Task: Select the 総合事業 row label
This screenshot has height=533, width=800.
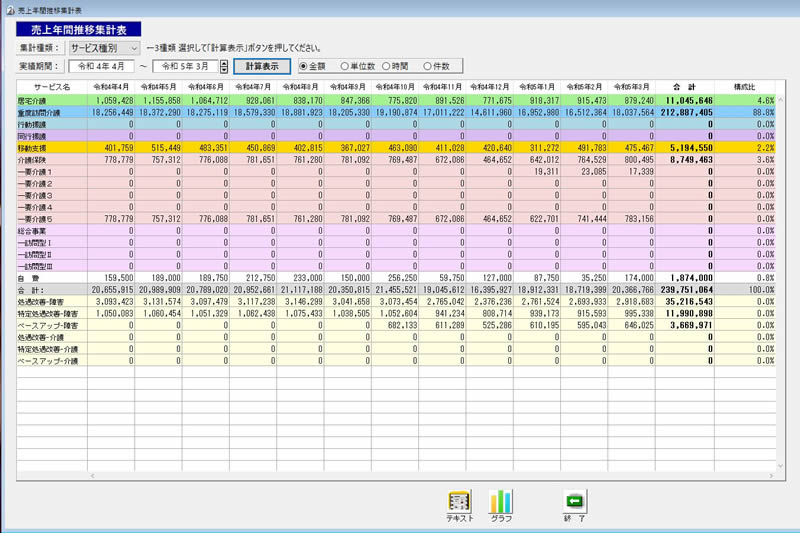Action: click(x=52, y=231)
